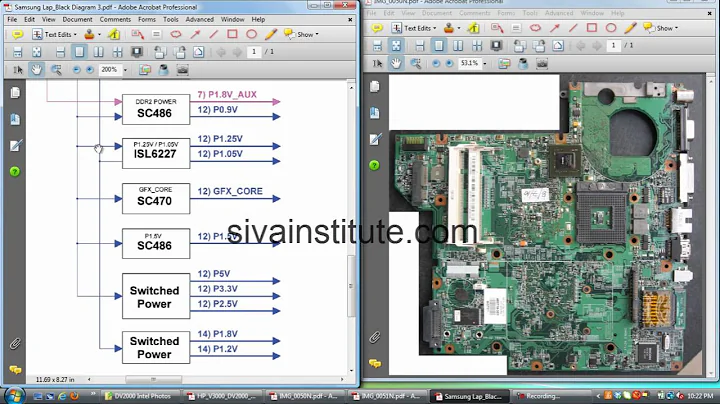Select the Select tool in Samsung Lap window

pyautogui.click(x=17, y=70)
